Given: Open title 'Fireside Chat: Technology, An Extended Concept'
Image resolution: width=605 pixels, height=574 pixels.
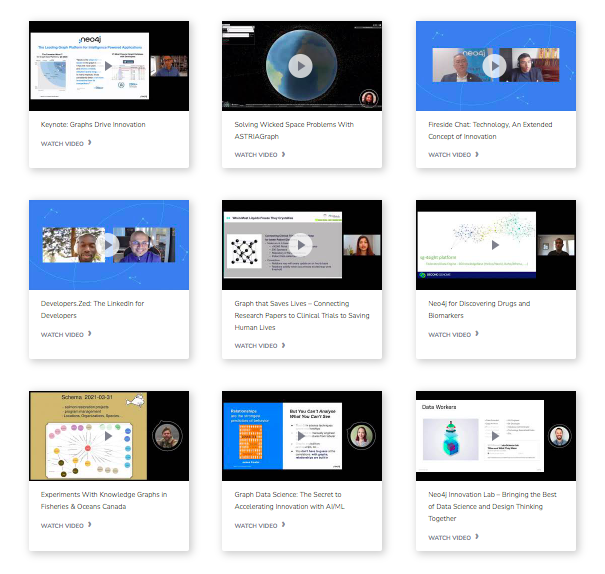Looking at the screenshot, I should tap(490, 130).
